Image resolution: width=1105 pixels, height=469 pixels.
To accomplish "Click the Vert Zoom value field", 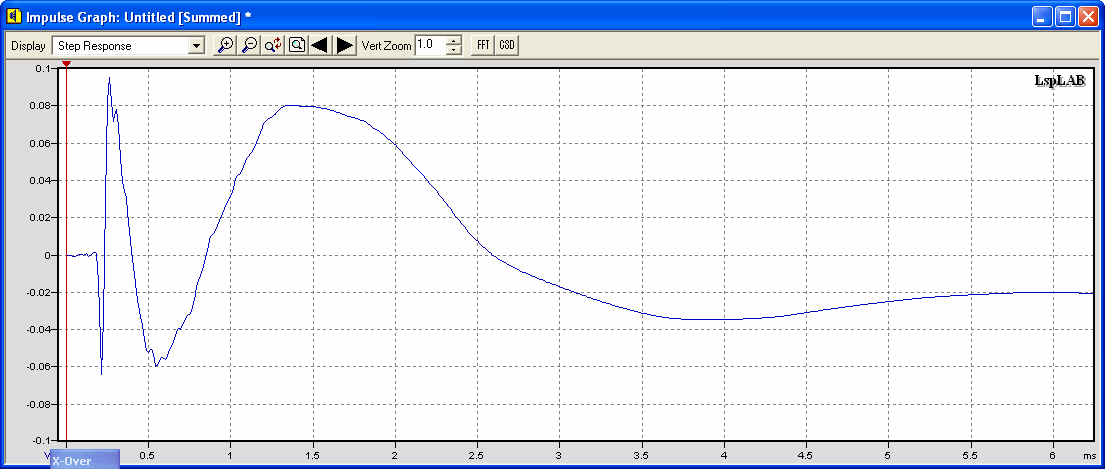I will [x=431, y=46].
